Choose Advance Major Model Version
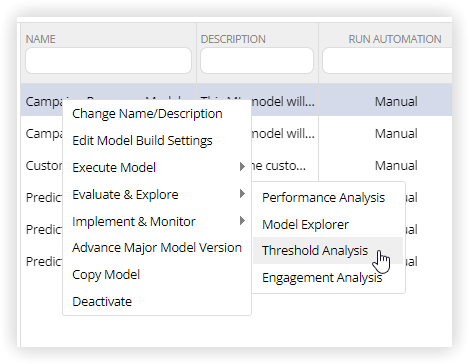 [x=157, y=248]
